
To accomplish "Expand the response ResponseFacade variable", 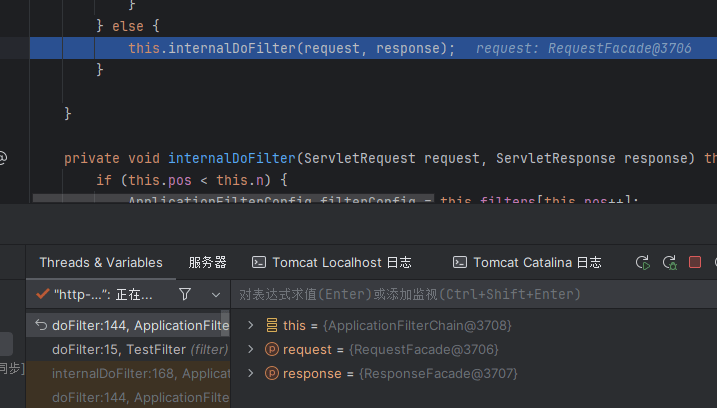I will (251, 373).
